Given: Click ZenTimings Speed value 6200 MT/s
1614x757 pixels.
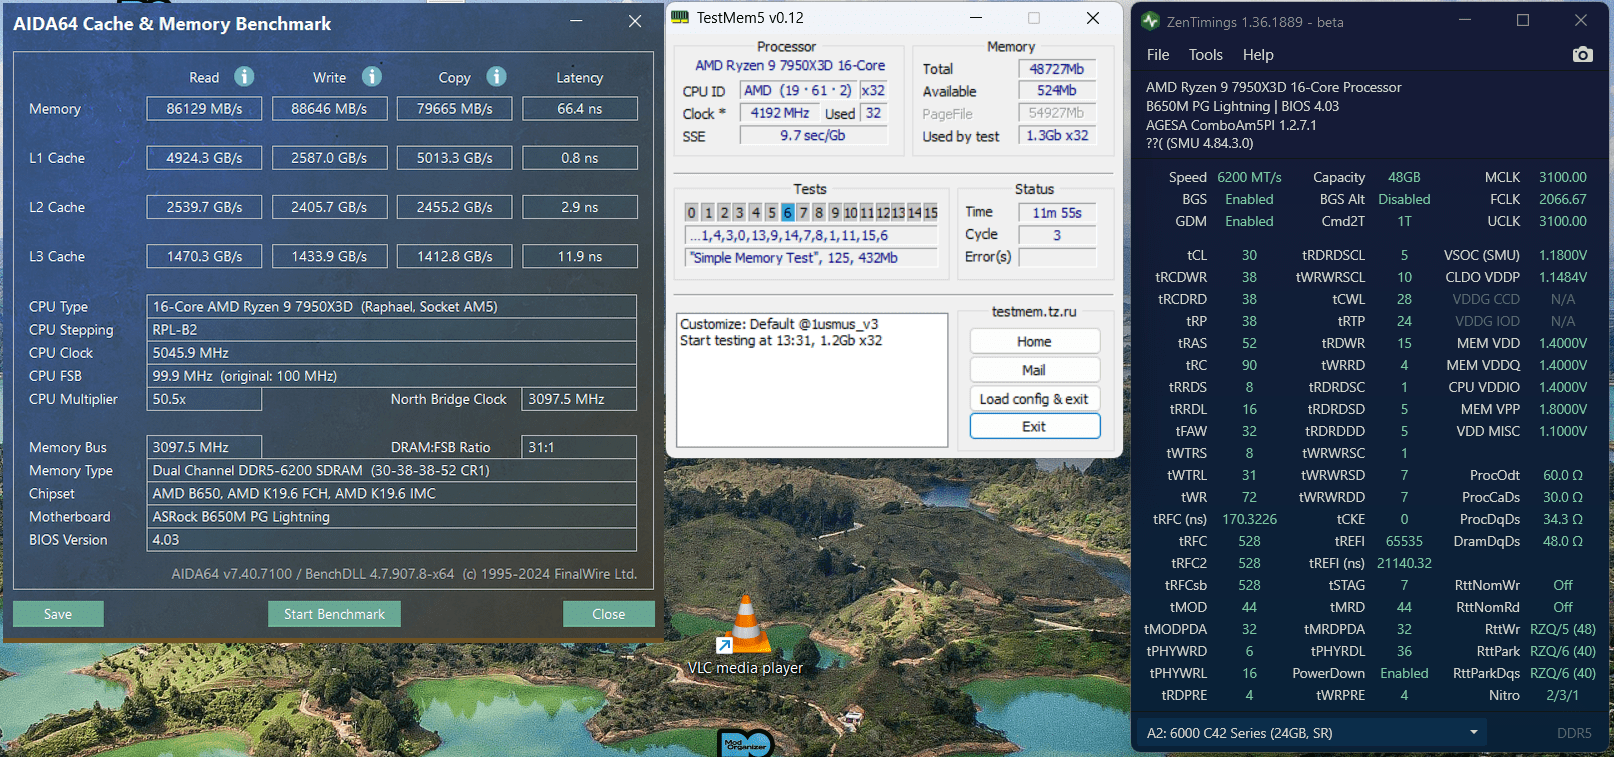Looking at the screenshot, I should [1249, 177].
